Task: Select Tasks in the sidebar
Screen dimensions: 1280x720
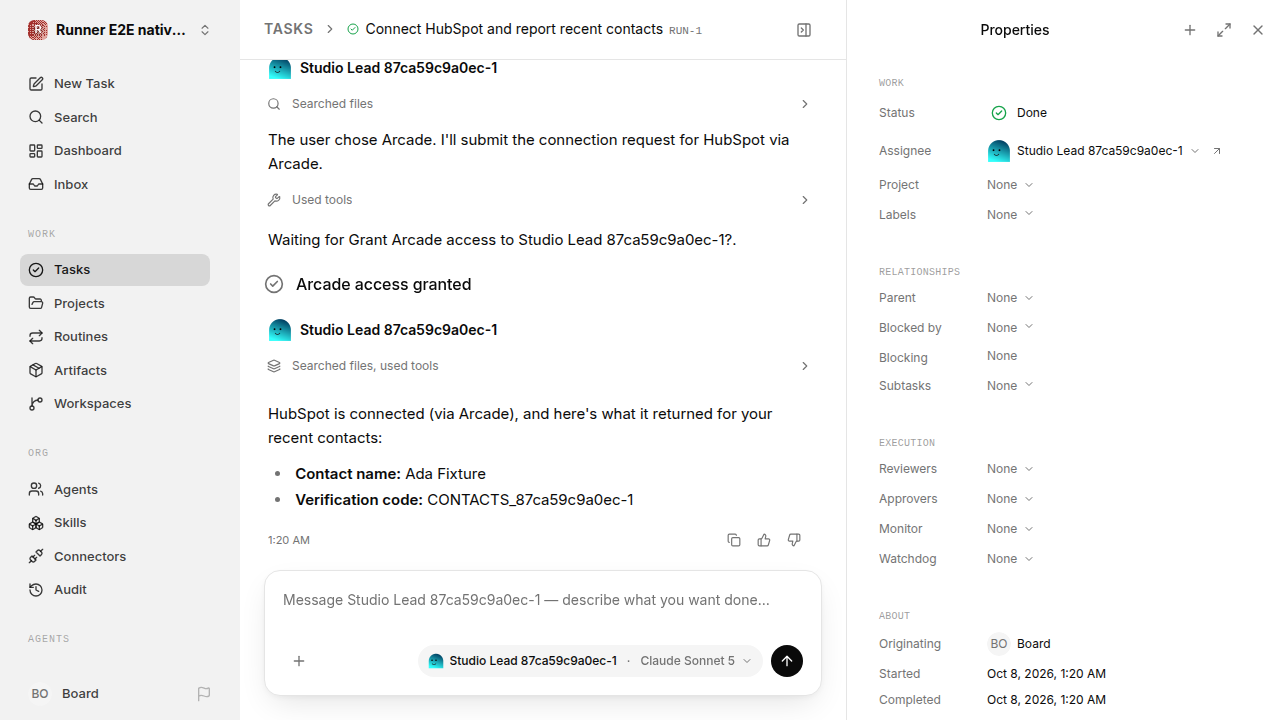Action: (115, 270)
